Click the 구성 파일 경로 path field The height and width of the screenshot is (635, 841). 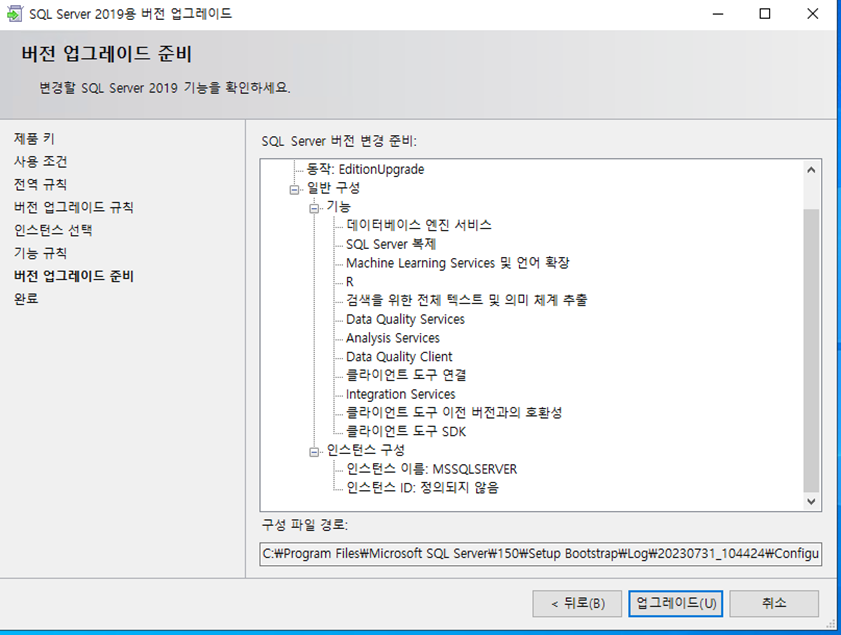click(541, 553)
